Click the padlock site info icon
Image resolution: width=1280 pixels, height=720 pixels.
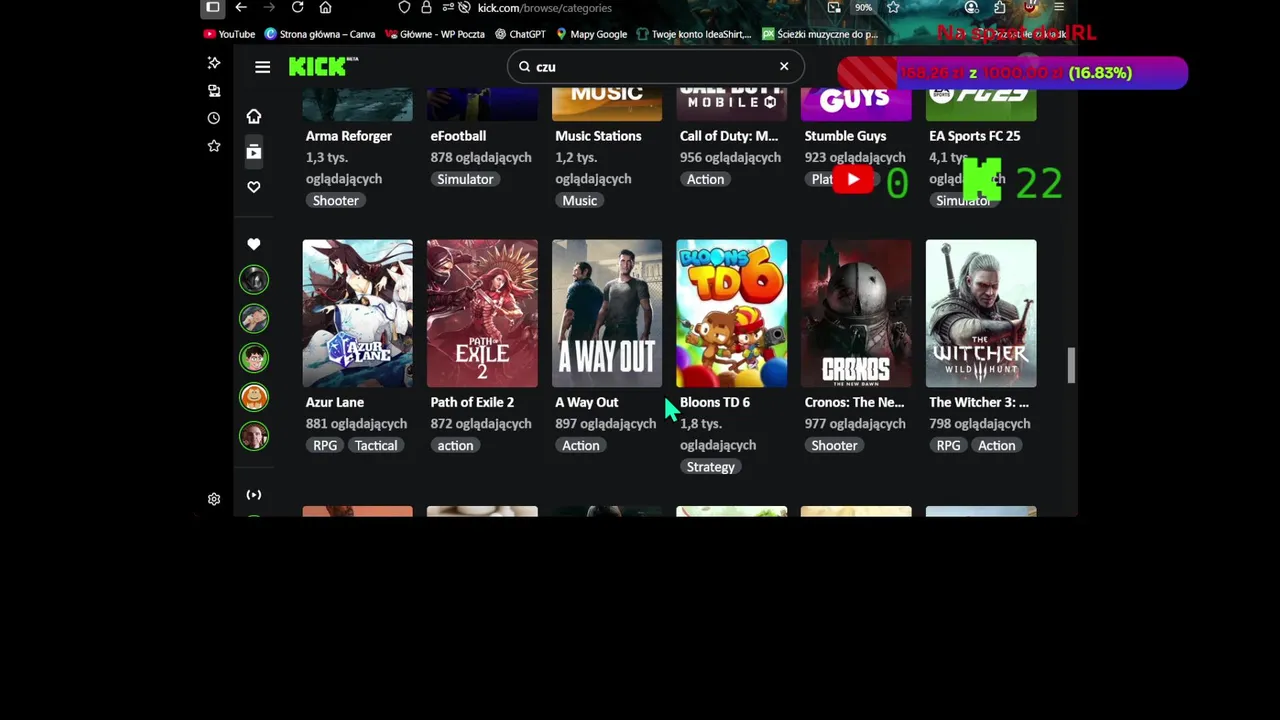[426, 7]
